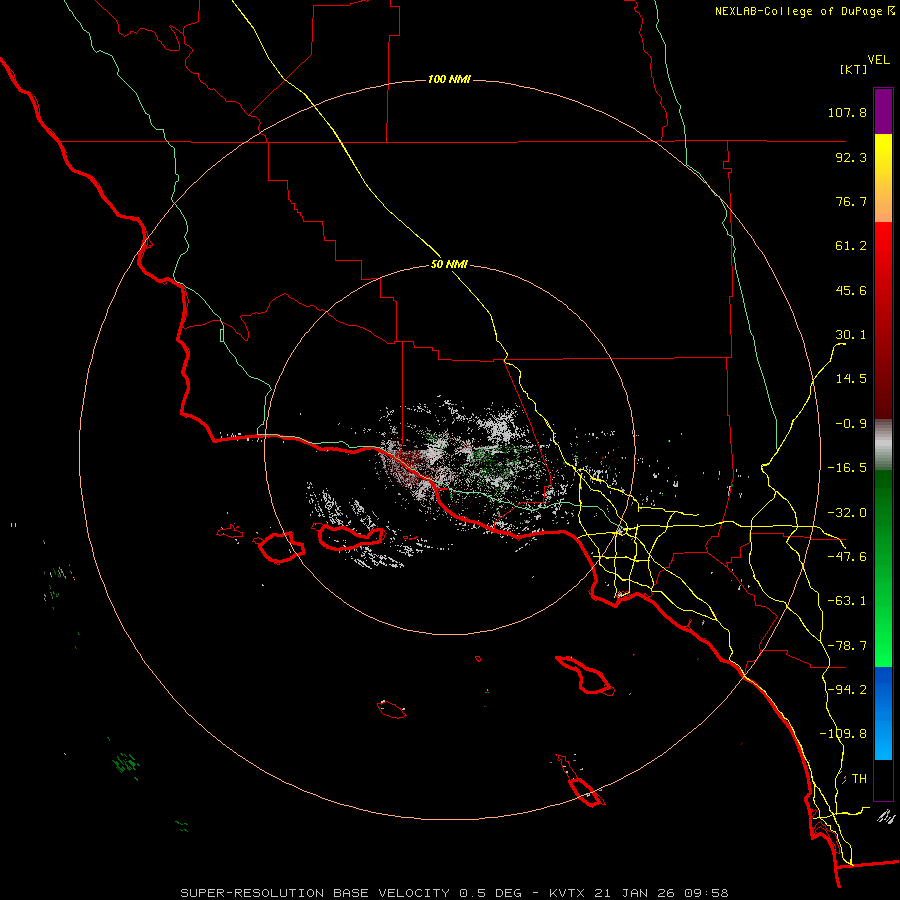900x900 pixels.
Task: Click the -78.7 legend value
Action: tap(847, 646)
